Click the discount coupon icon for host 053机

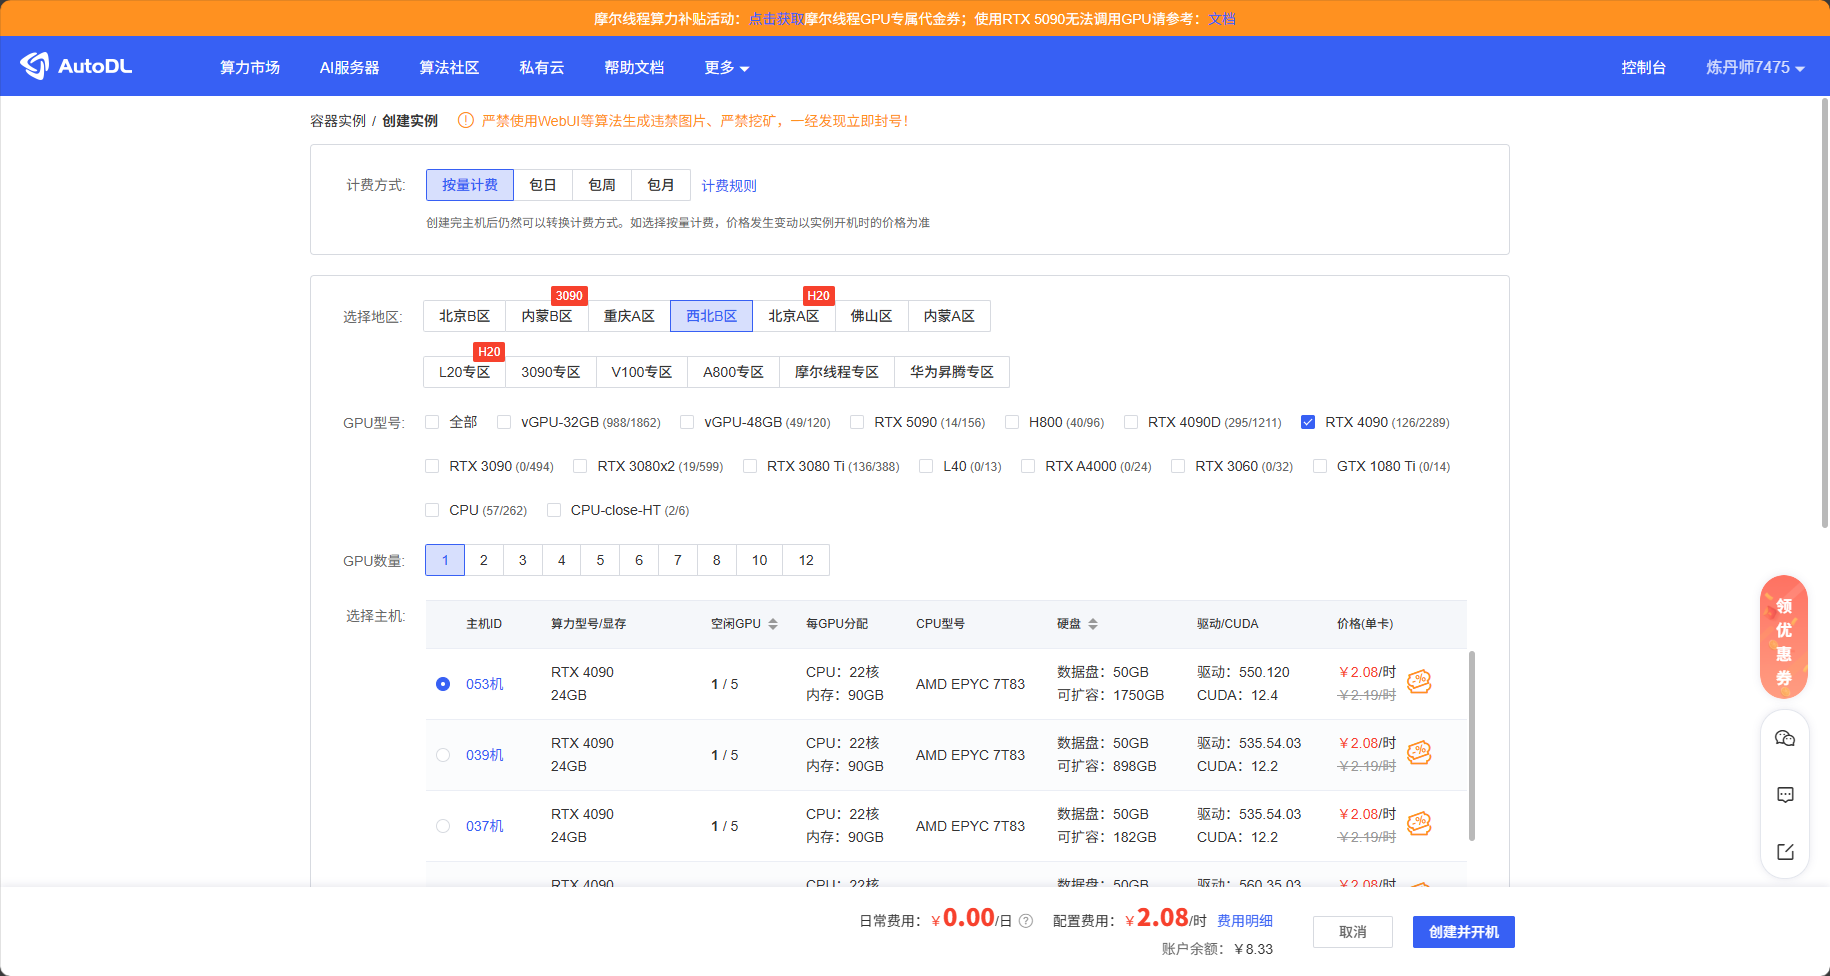(1419, 682)
